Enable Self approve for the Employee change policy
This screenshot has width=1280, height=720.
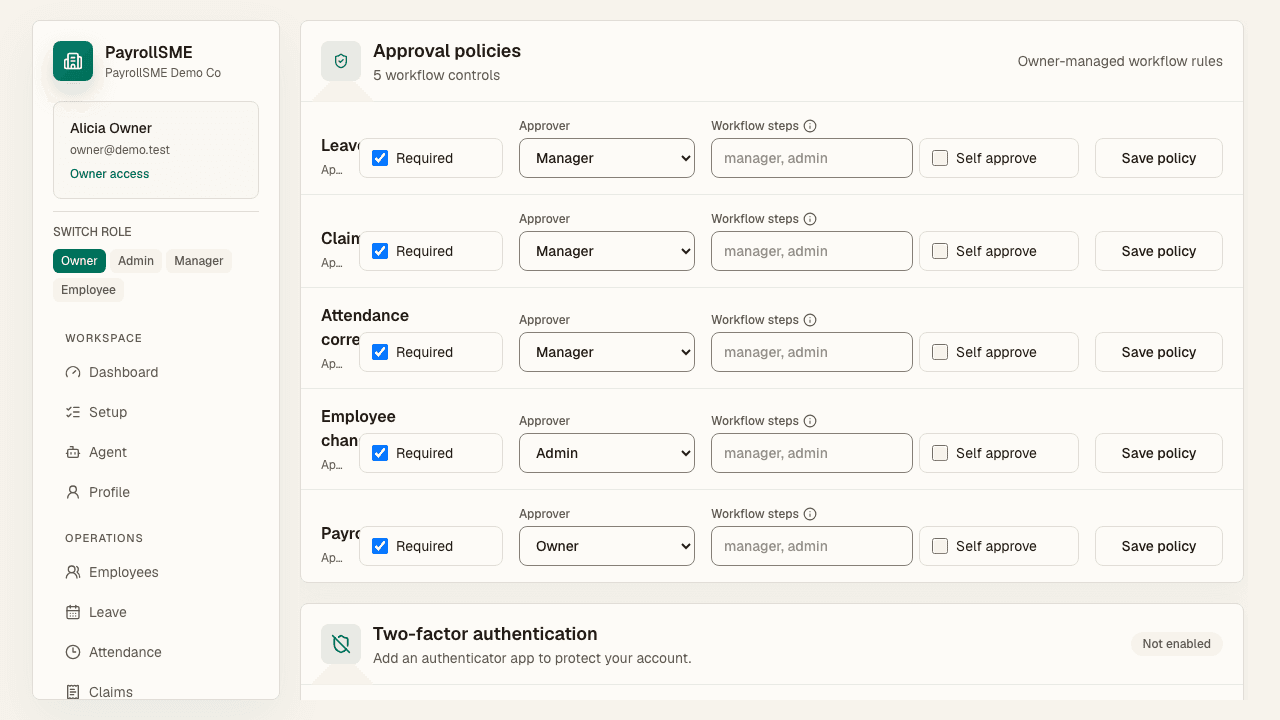[x=940, y=453]
